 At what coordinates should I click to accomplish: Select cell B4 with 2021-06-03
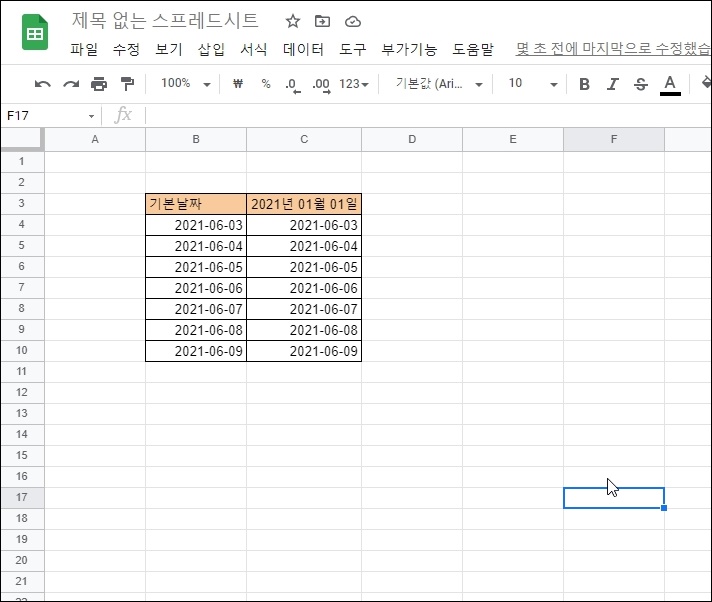(x=196, y=225)
